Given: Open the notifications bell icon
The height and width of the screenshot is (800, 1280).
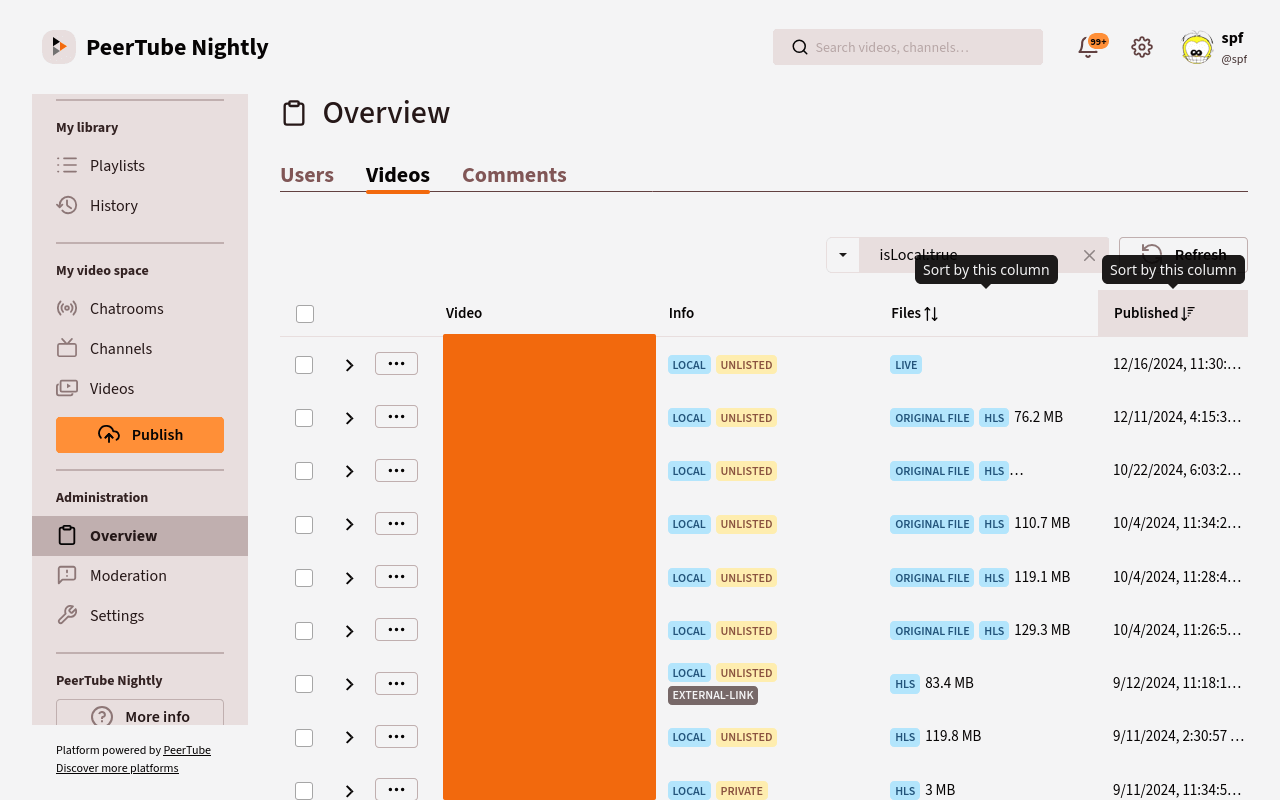Looking at the screenshot, I should click(x=1088, y=47).
